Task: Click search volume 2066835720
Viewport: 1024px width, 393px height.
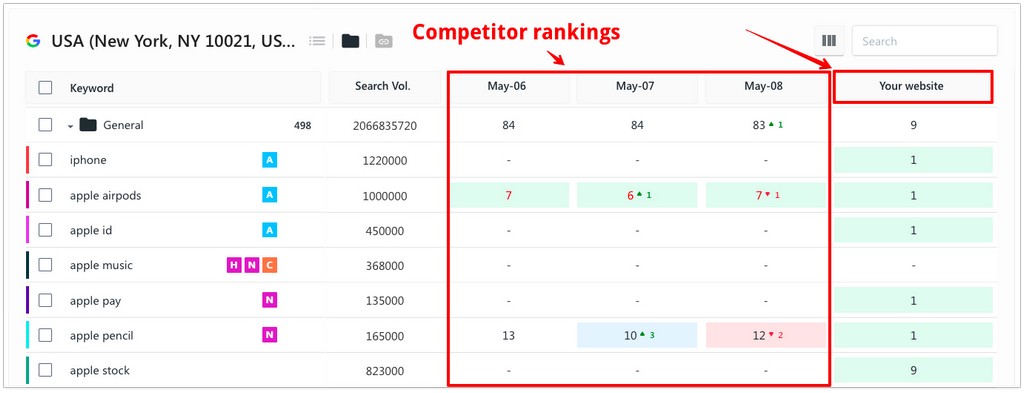Action: (x=385, y=125)
